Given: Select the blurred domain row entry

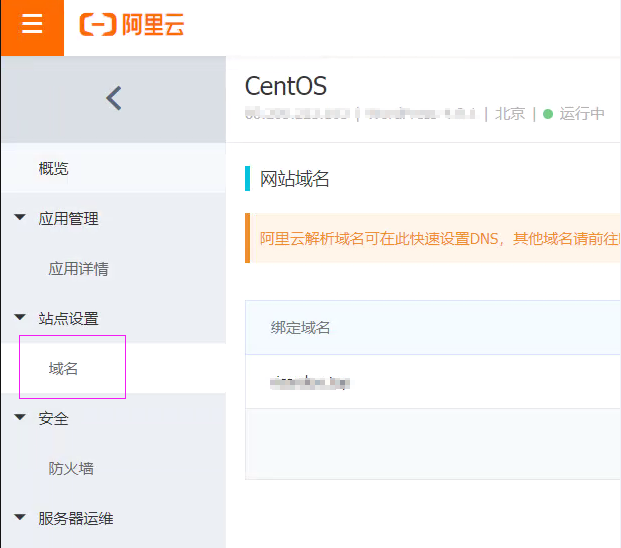Looking at the screenshot, I should tap(310, 382).
